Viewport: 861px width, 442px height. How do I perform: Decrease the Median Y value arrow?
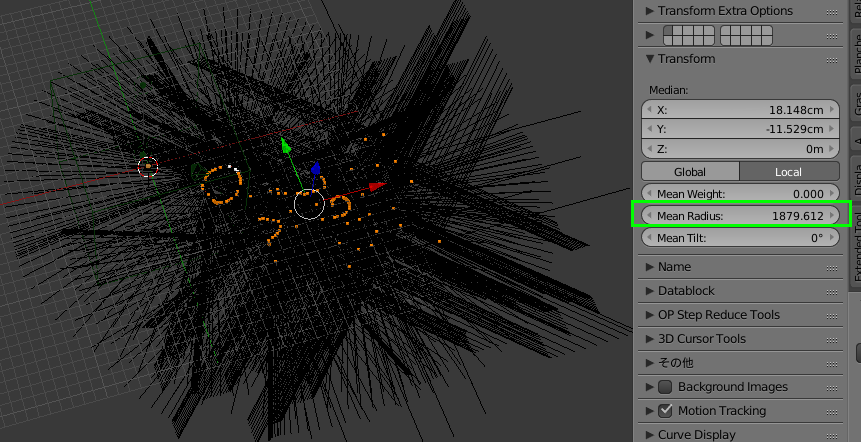click(650, 129)
